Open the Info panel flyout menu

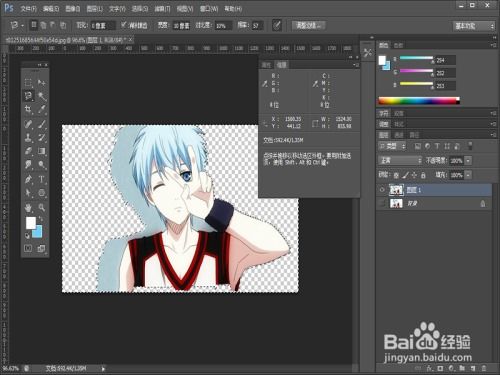click(356, 65)
